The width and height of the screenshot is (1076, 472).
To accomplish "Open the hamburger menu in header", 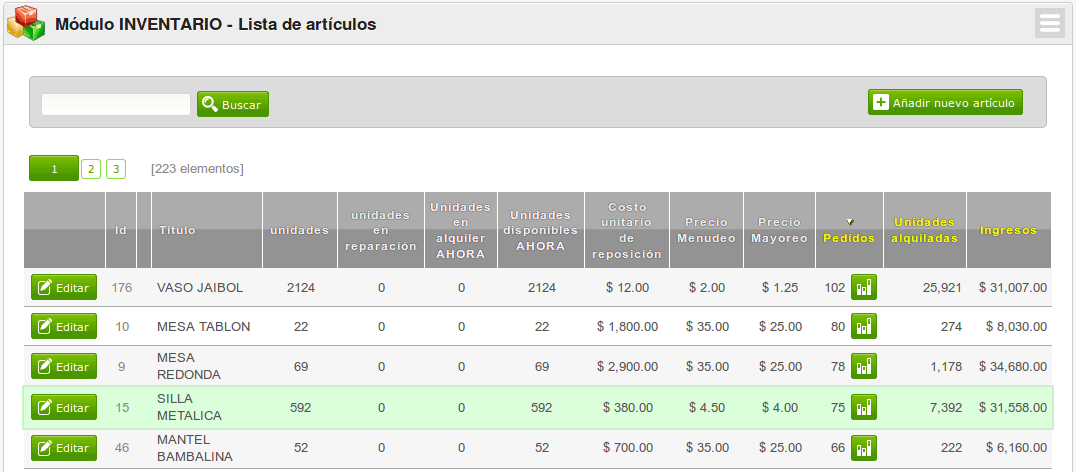I will [x=1050, y=24].
